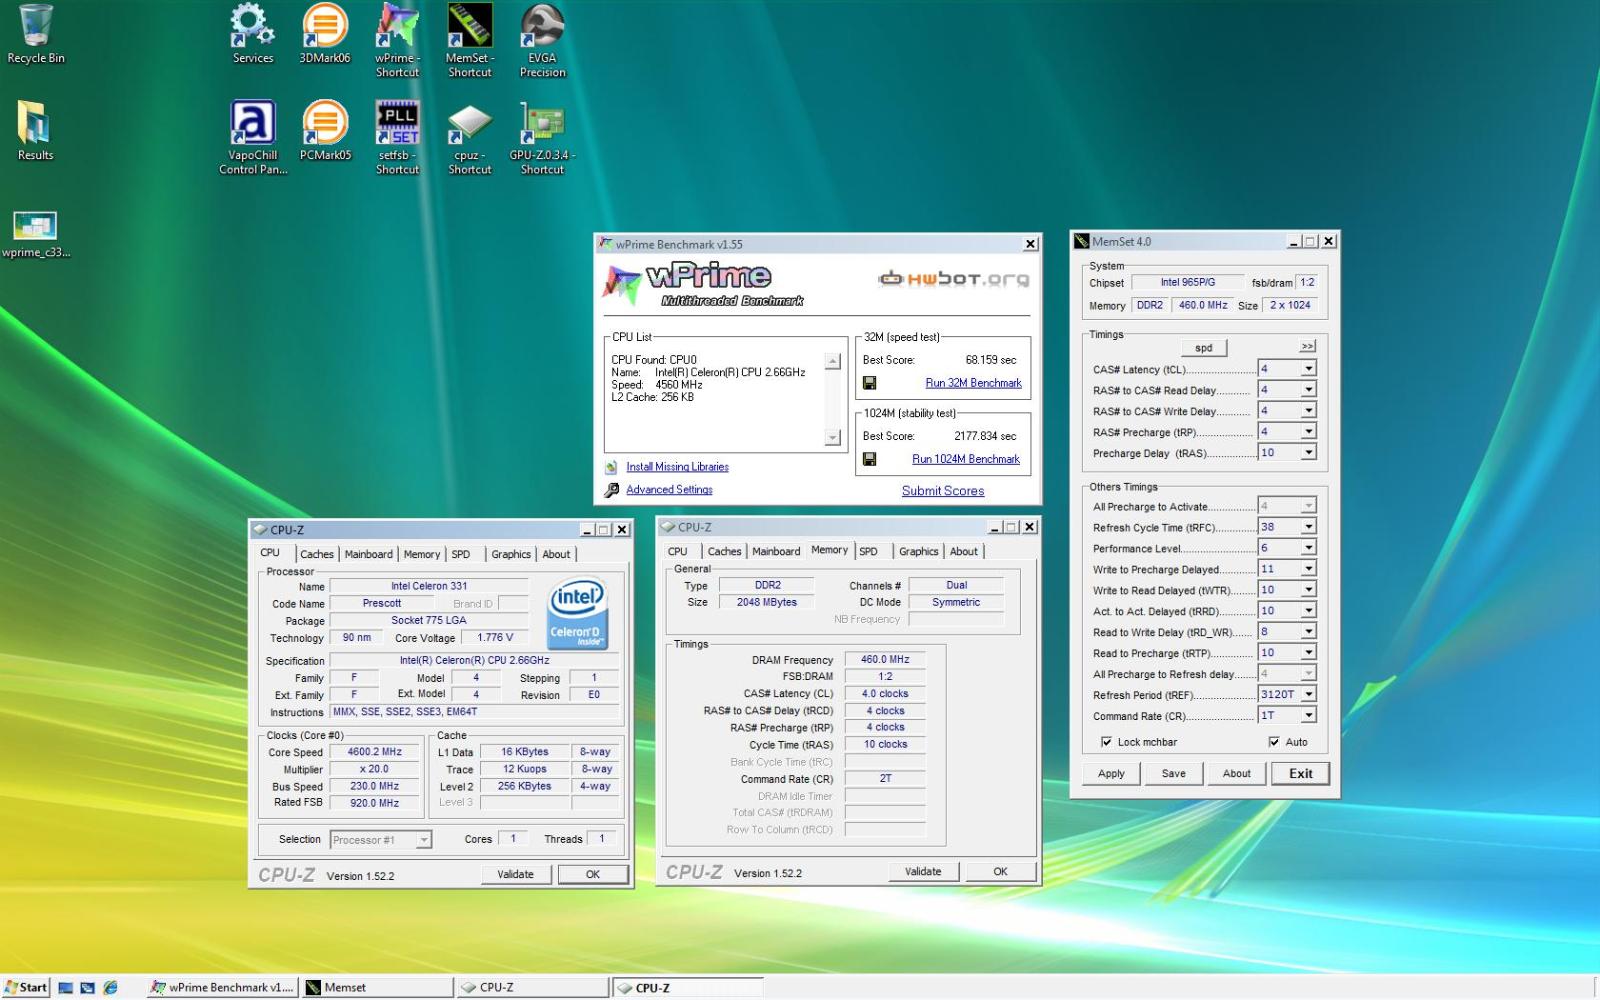Click the Save button in MemSet
Viewport: 1600px width, 1000px height.
pos(1174,773)
